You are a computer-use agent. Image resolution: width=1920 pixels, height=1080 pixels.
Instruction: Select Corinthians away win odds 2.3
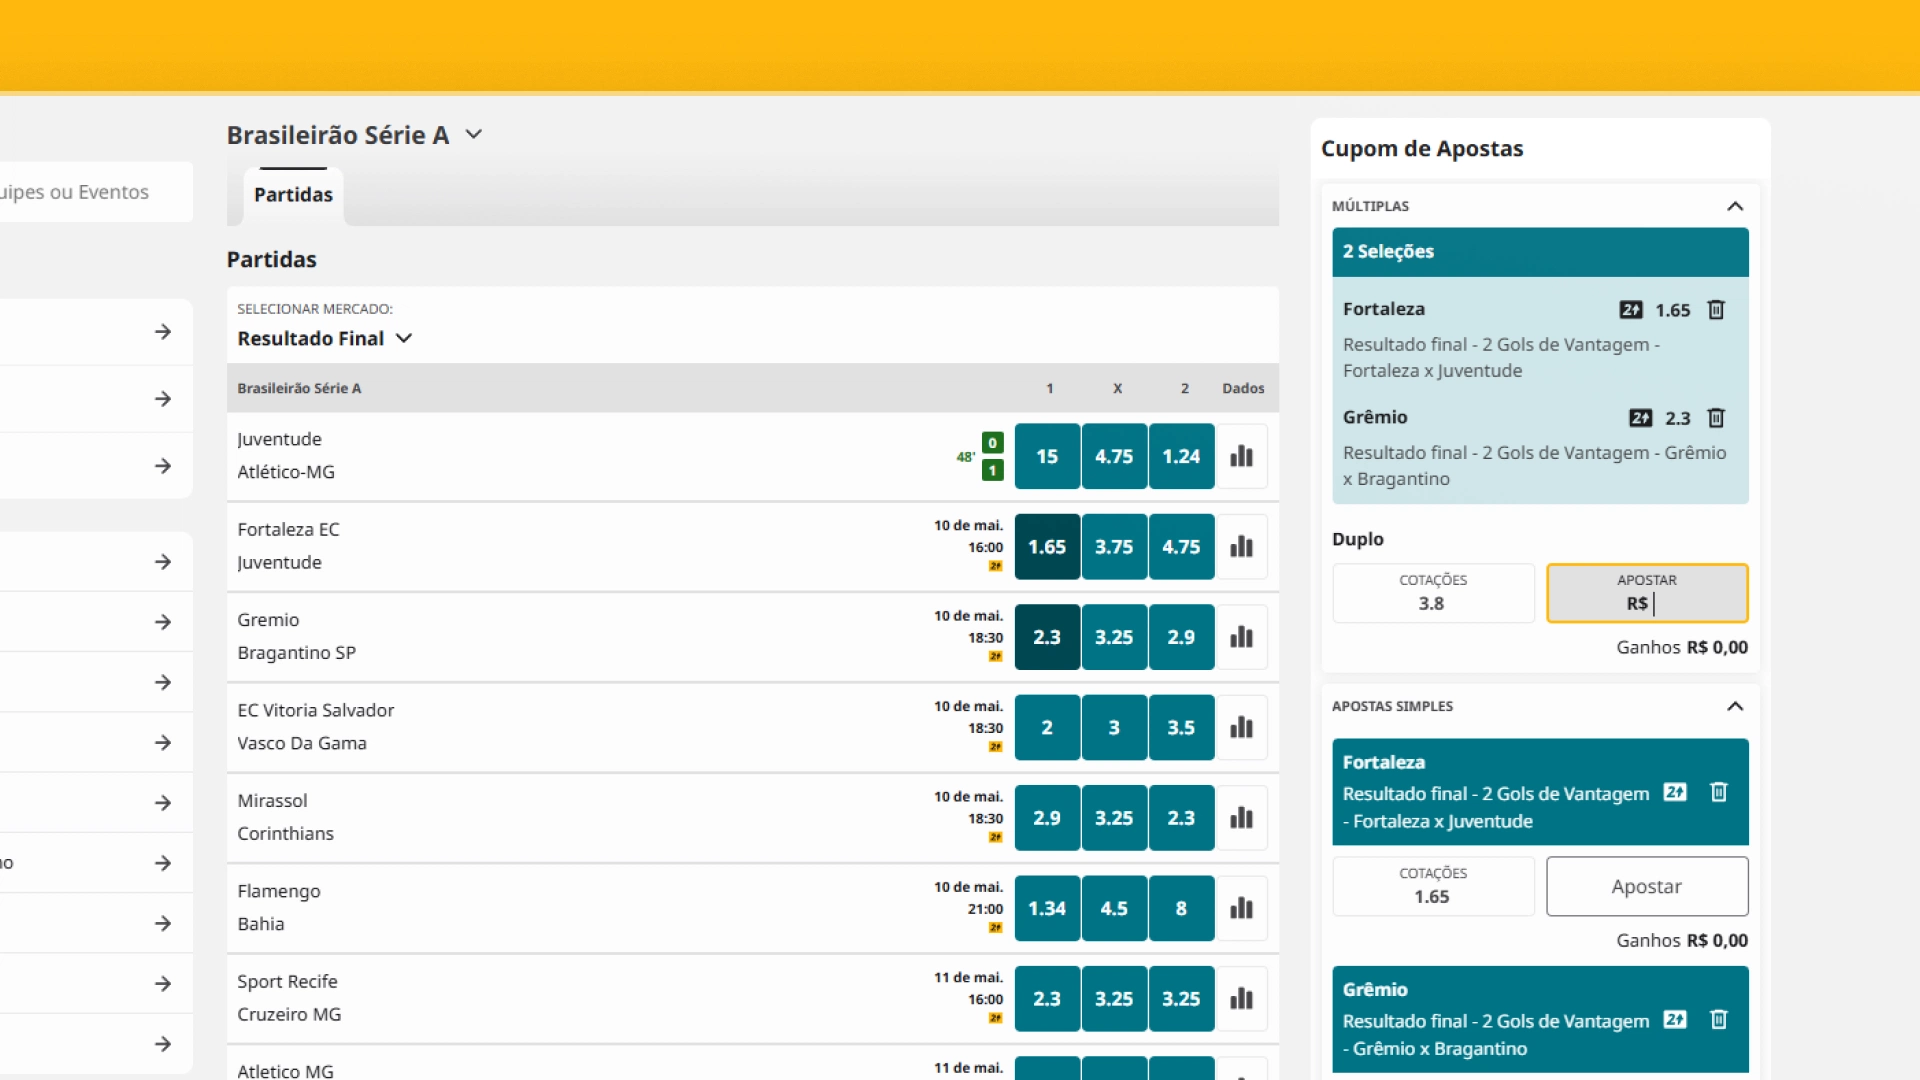coord(1181,818)
